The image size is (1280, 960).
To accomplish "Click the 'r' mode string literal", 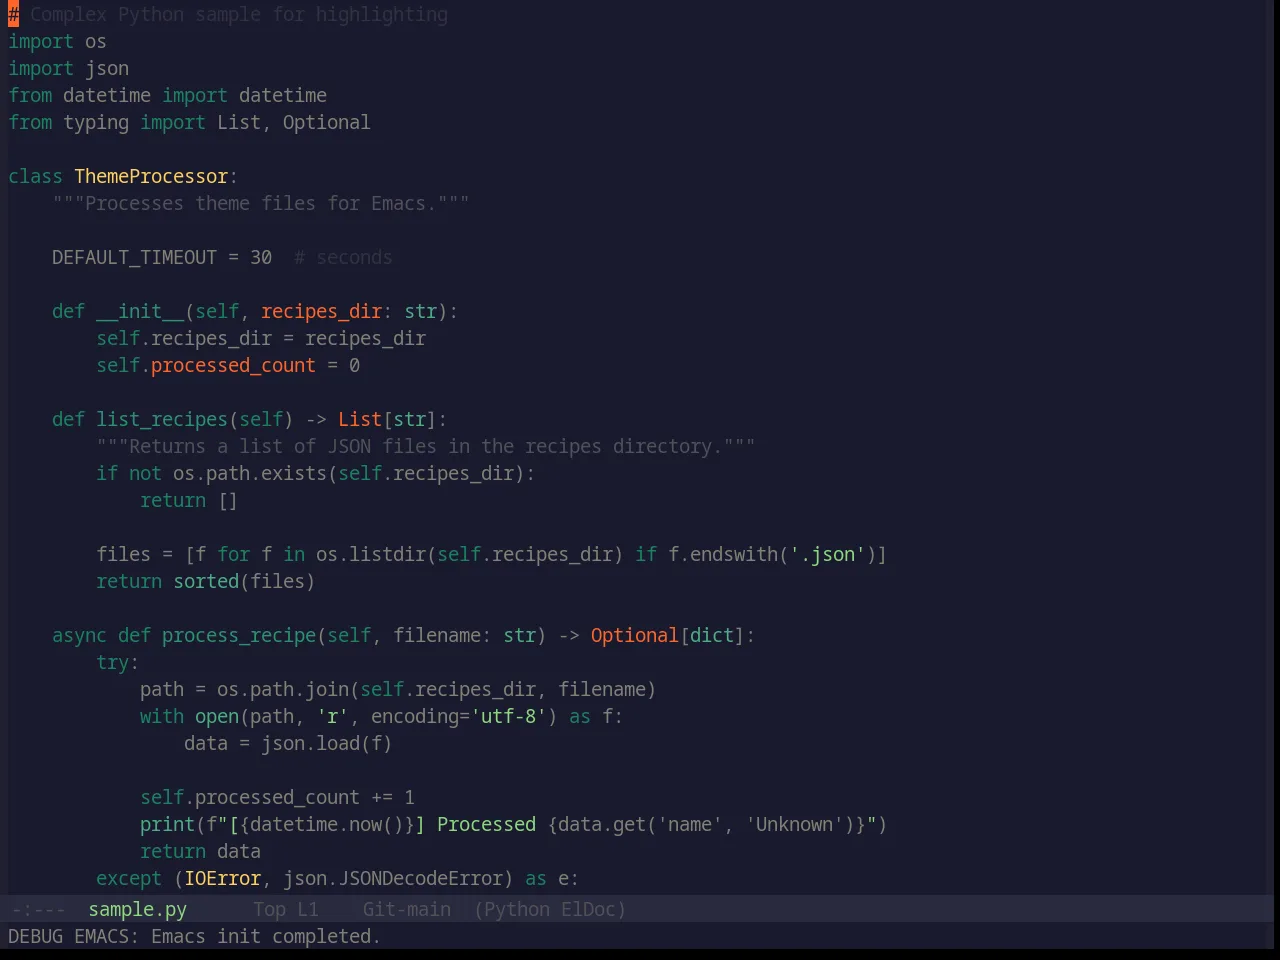I will coord(332,716).
